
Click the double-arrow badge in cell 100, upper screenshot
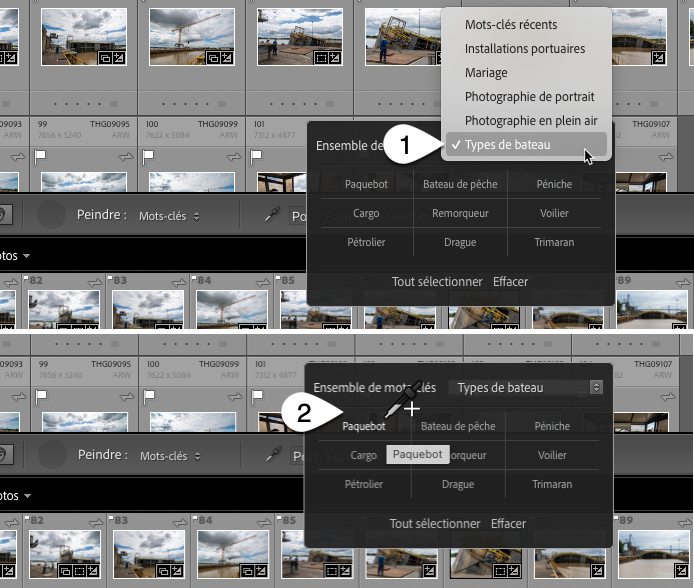pyautogui.click(x=234, y=157)
